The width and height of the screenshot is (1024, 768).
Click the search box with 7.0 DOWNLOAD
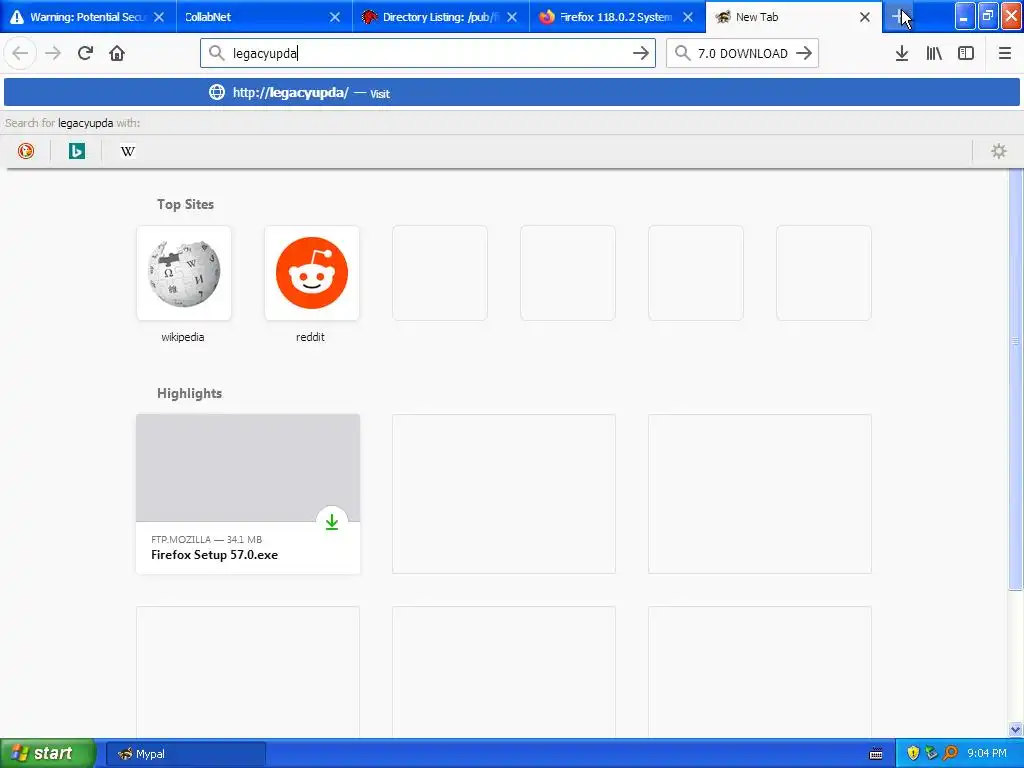coord(742,53)
